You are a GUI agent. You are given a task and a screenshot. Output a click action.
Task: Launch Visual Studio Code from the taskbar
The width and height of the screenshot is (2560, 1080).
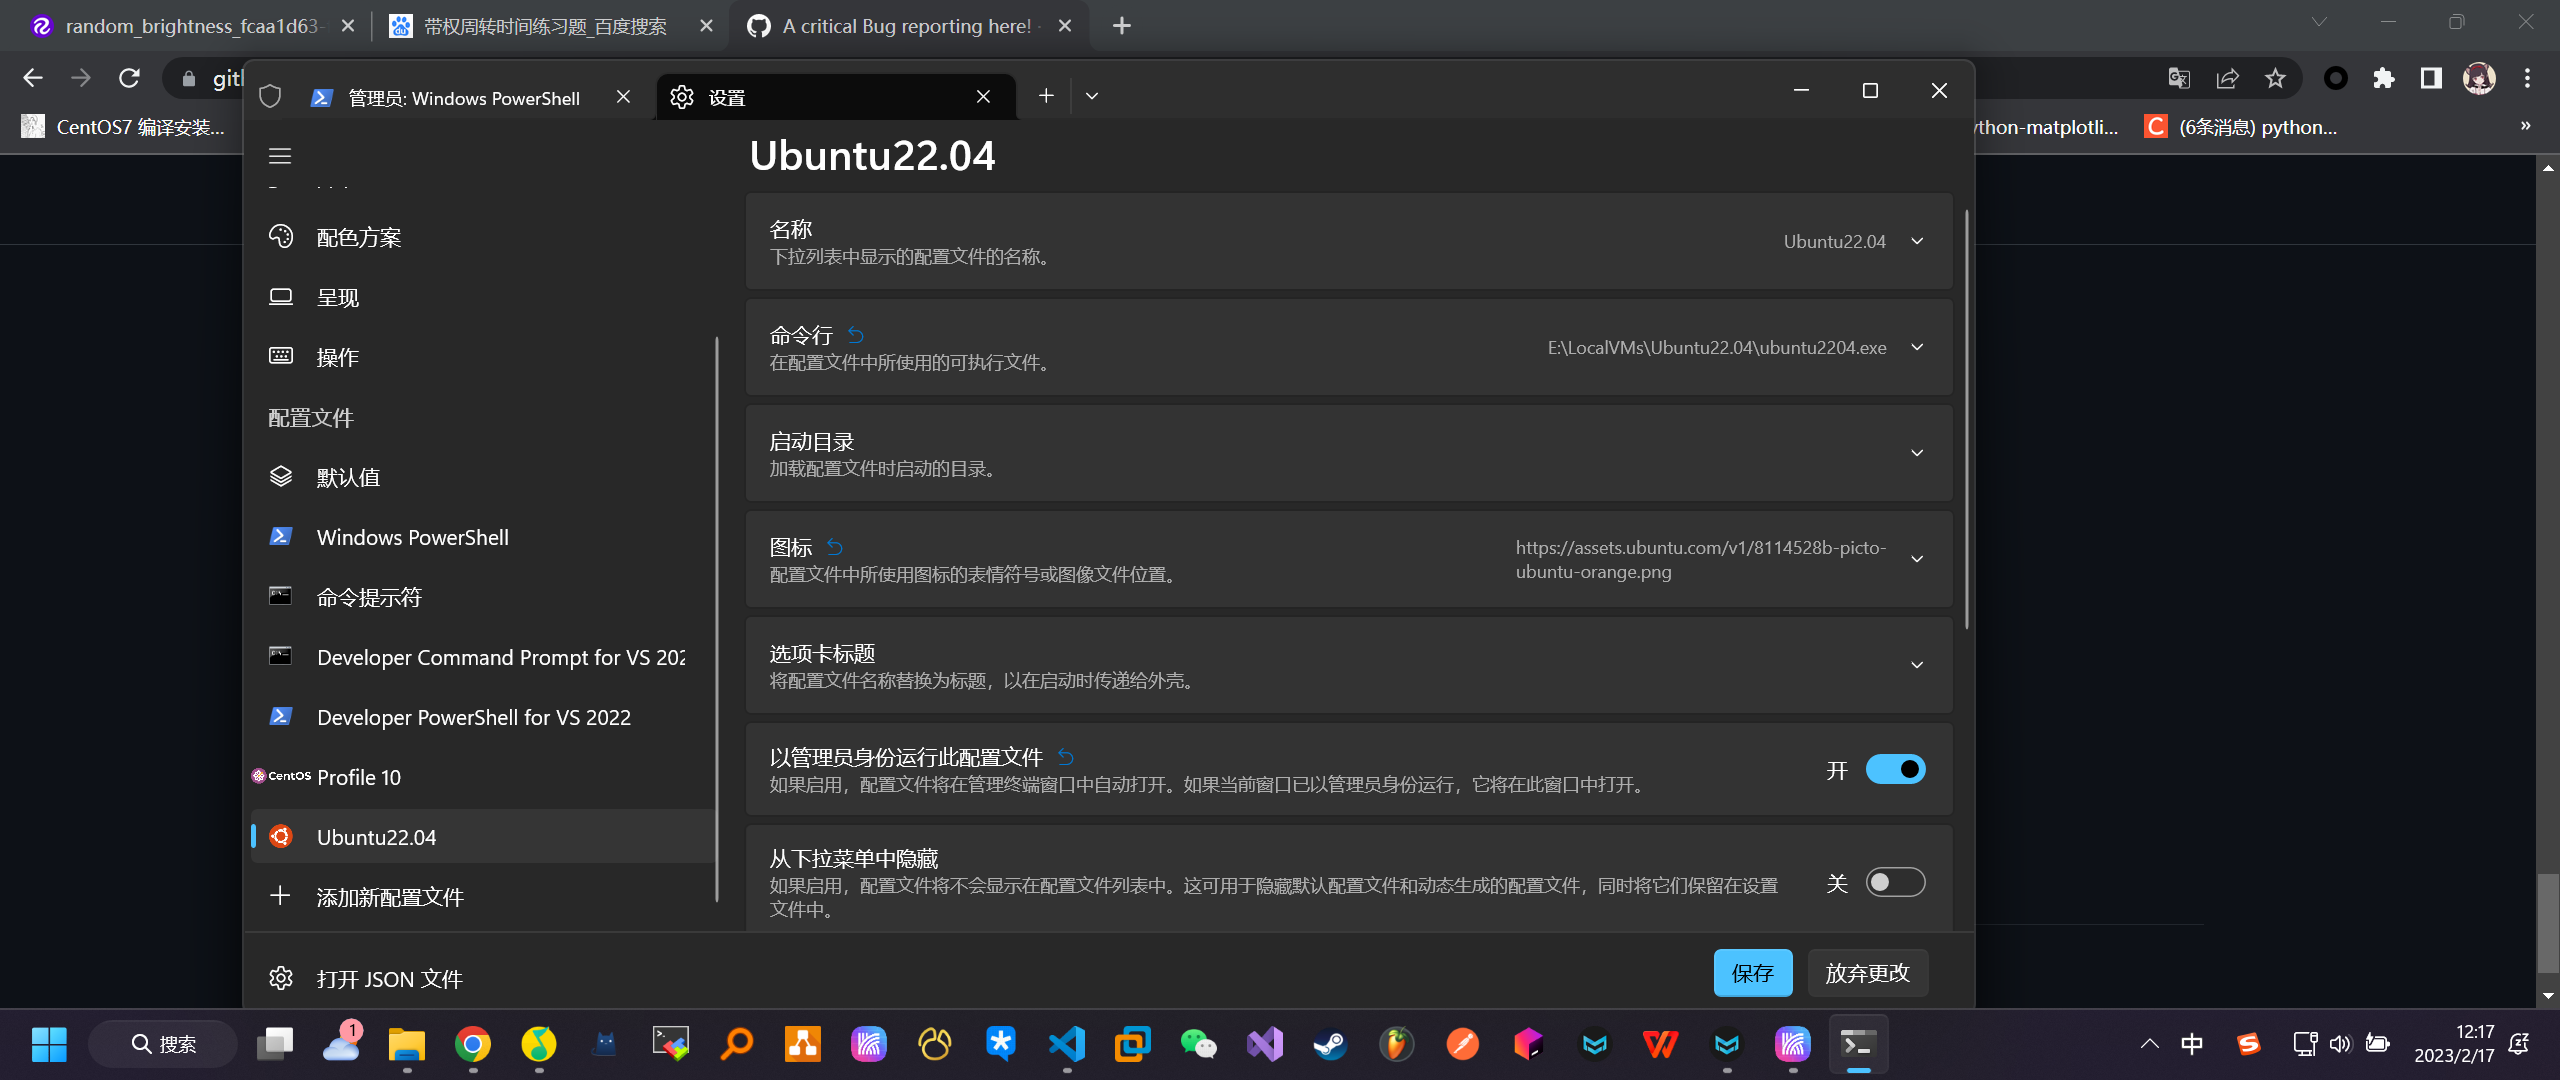point(1067,1043)
